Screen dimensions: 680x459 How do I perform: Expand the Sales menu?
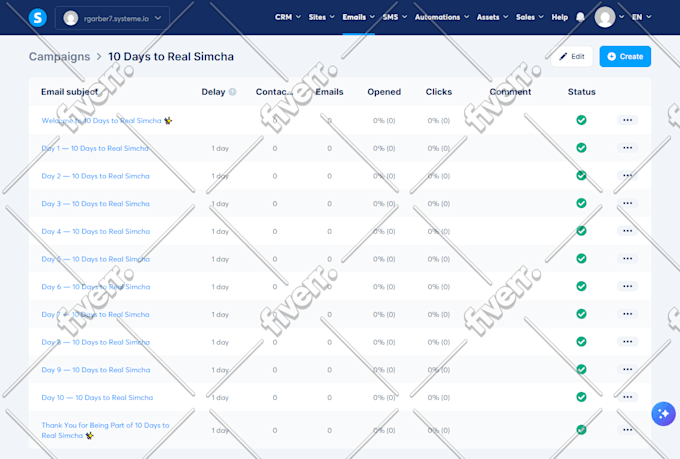530,17
